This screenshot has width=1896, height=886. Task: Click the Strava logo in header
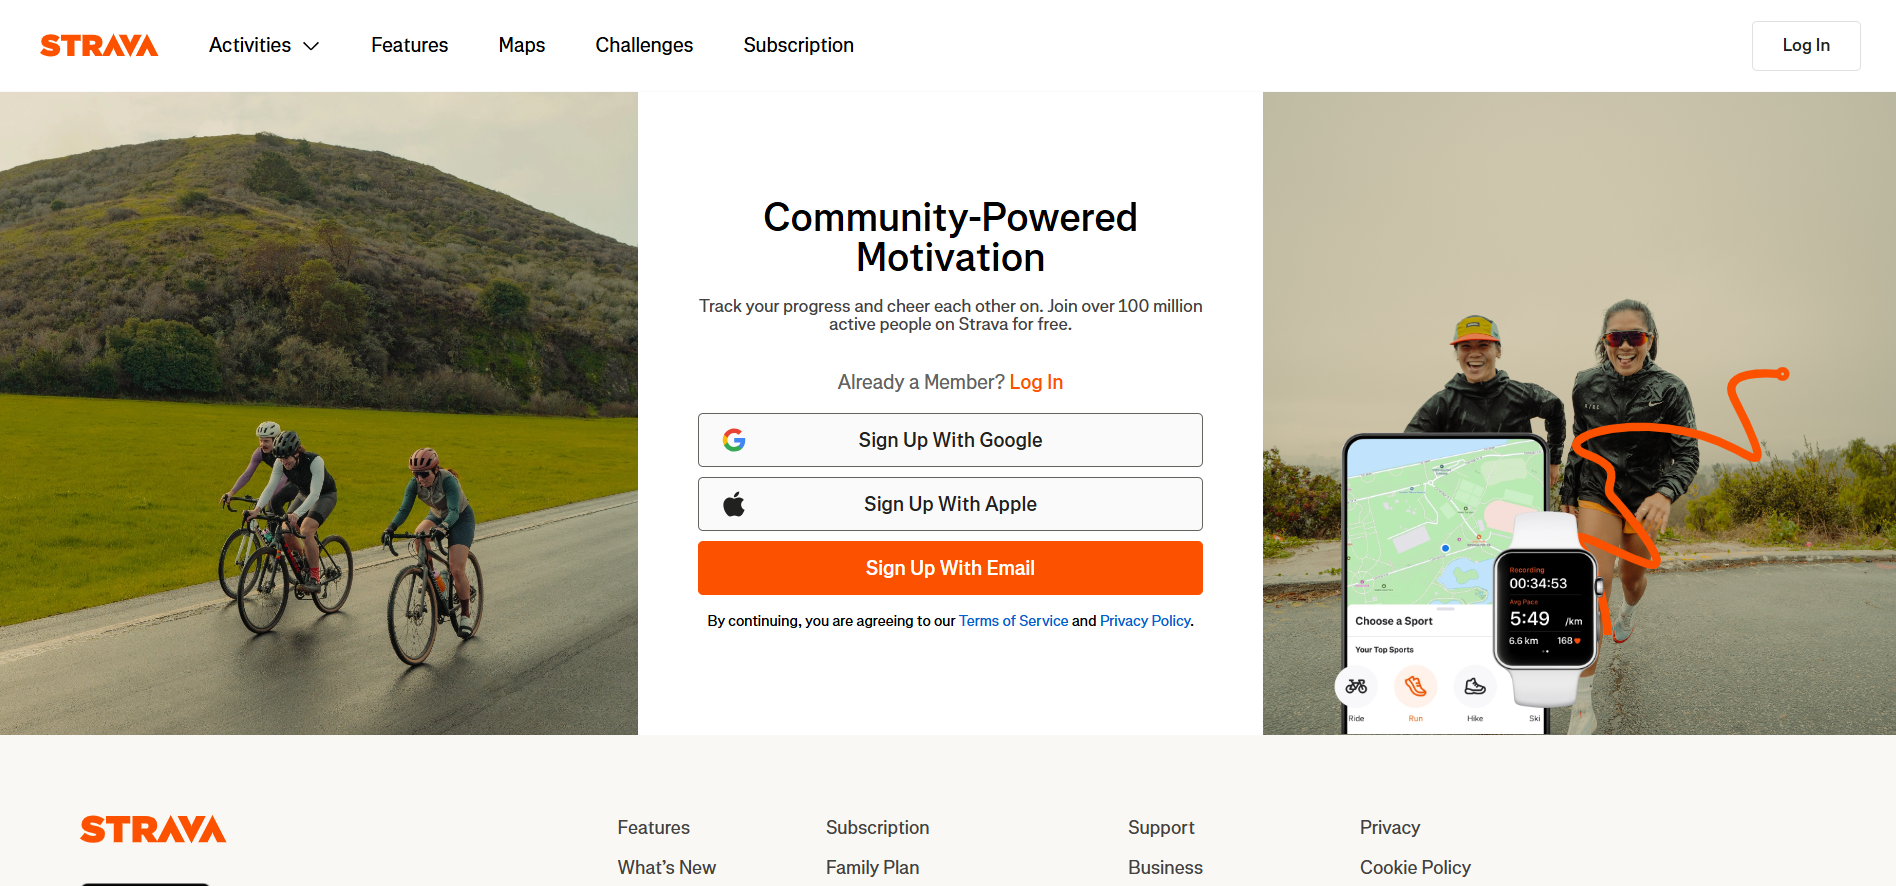[99, 45]
